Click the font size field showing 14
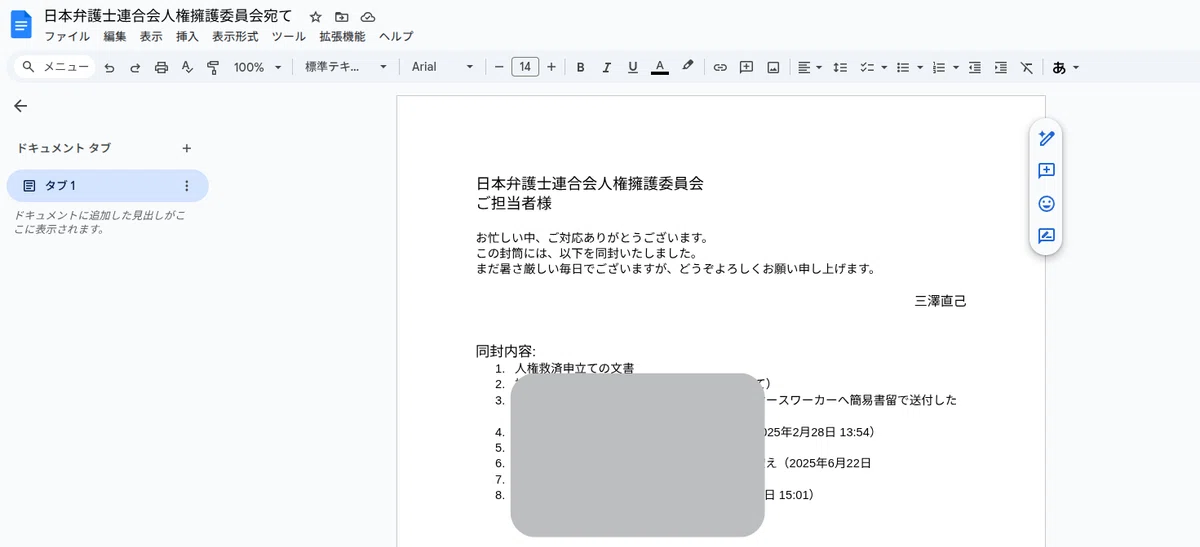The height and width of the screenshot is (547, 1200). pyautogui.click(x=525, y=67)
